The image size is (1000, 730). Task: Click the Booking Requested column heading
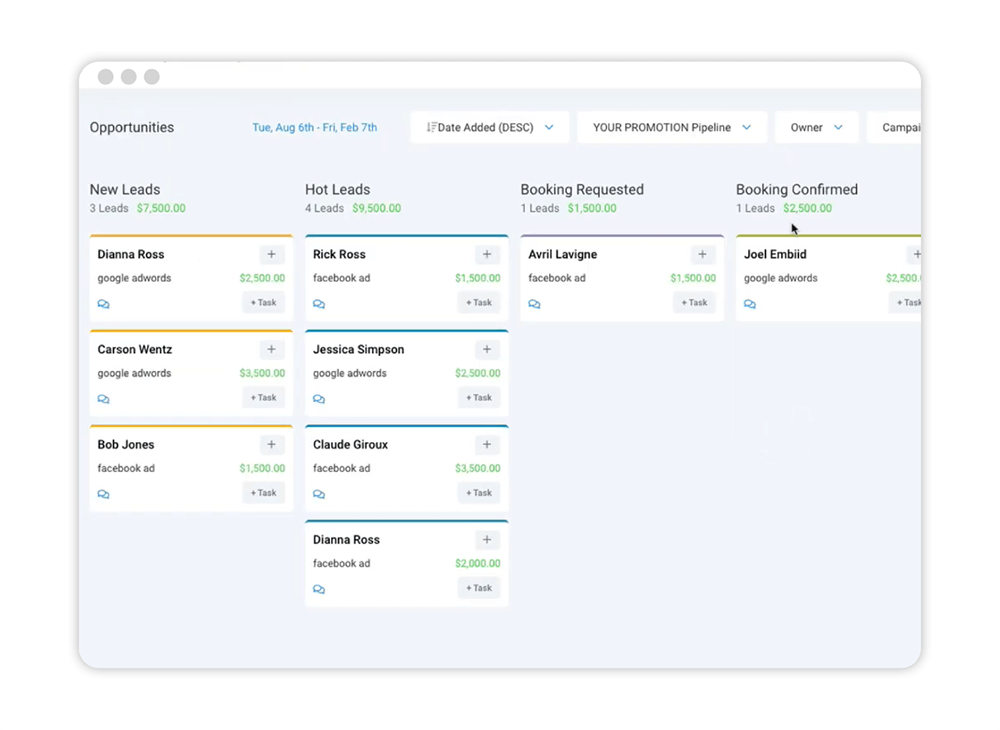pos(582,189)
